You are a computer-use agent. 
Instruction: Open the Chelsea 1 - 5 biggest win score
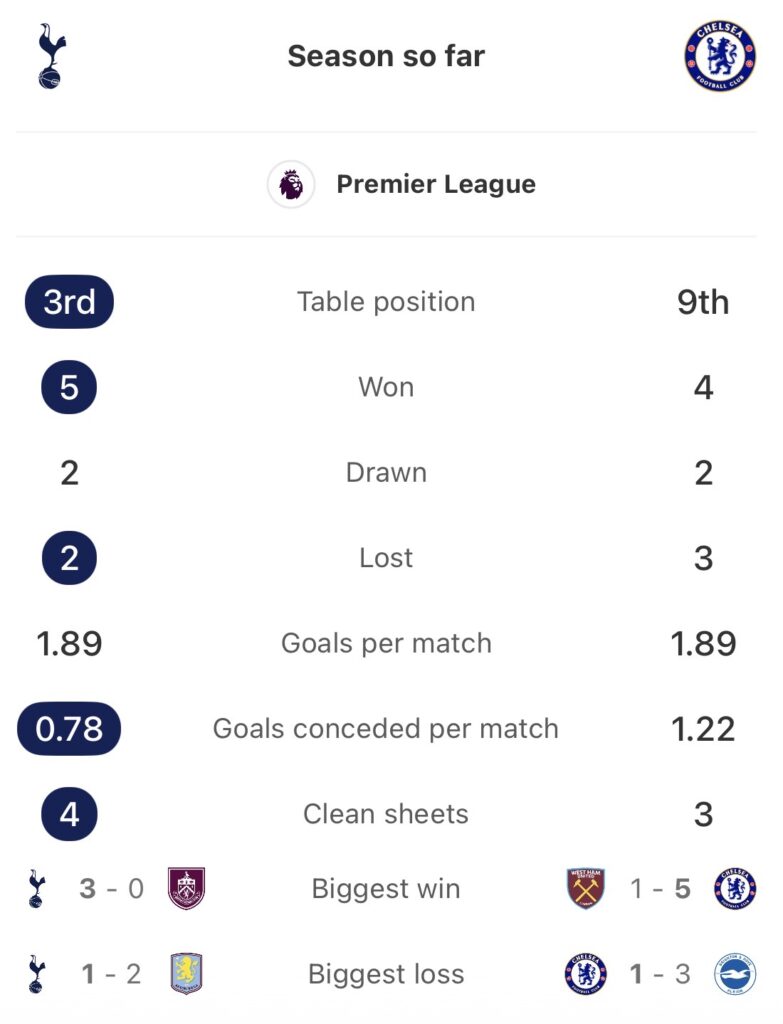(661, 889)
